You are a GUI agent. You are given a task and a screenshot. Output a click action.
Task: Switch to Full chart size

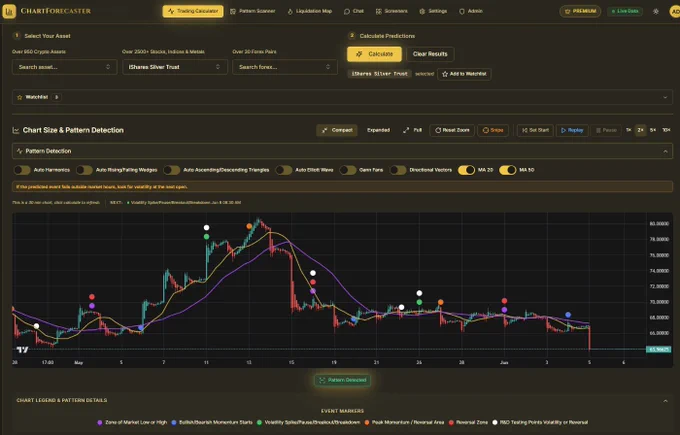pyautogui.click(x=412, y=130)
